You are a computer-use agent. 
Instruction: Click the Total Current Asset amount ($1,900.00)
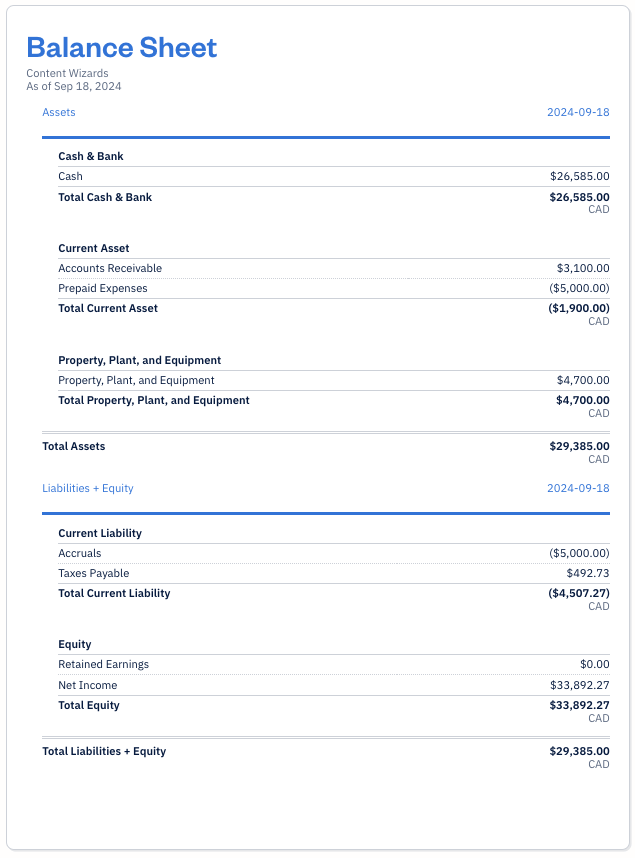pyautogui.click(x=578, y=308)
